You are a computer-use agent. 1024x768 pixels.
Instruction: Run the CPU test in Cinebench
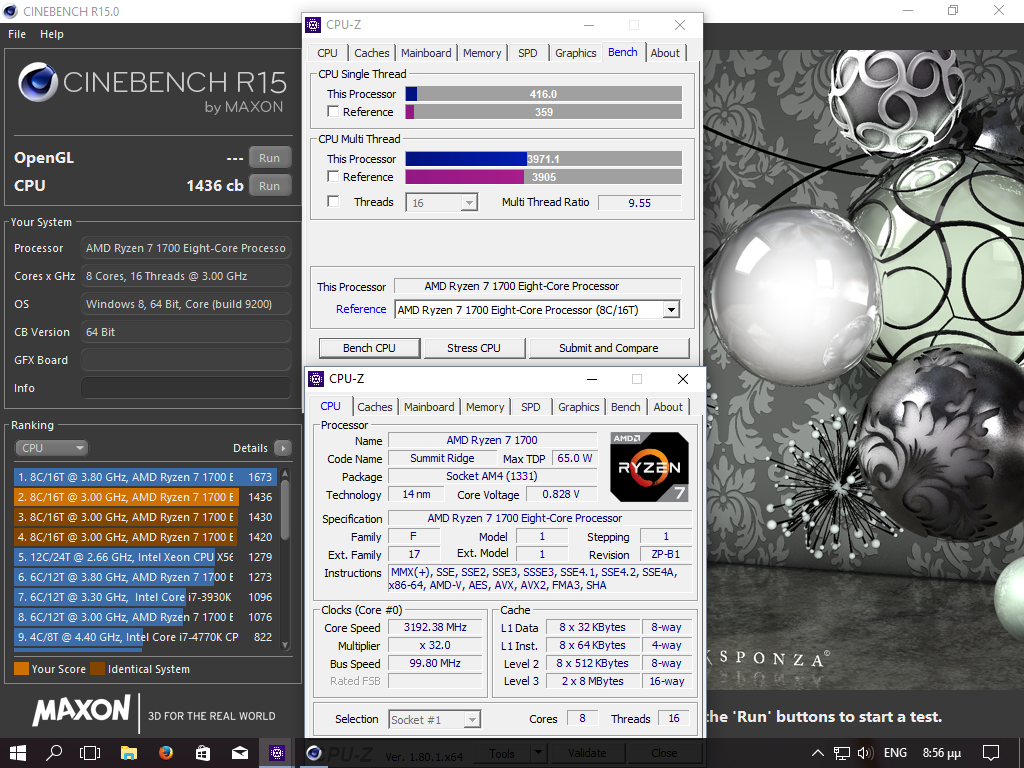click(x=269, y=186)
